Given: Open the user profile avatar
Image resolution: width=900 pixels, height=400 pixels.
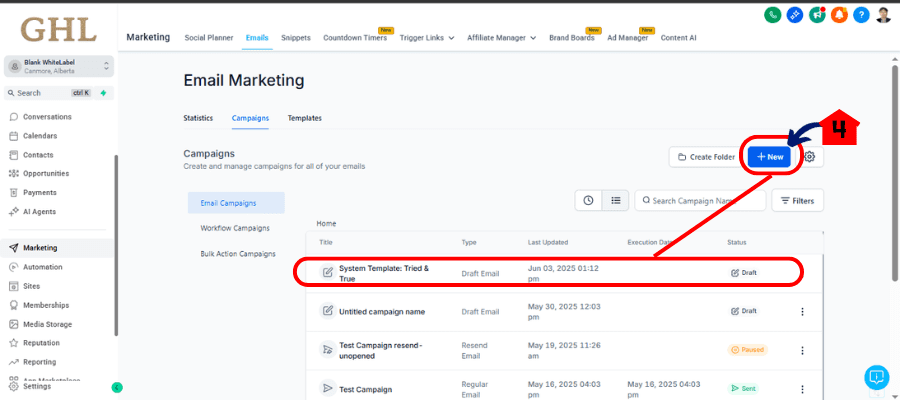Looking at the screenshot, I should [x=883, y=15].
